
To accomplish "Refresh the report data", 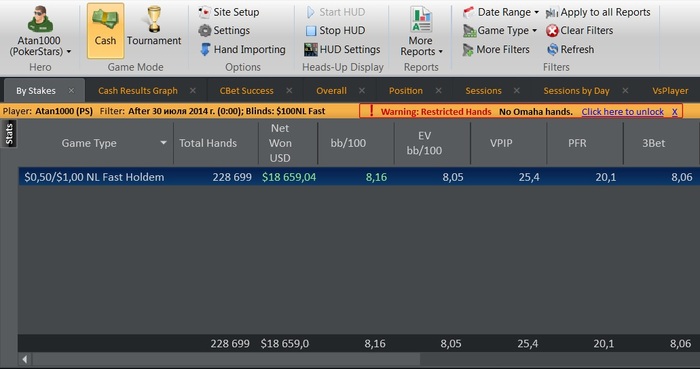I will tap(571, 49).
